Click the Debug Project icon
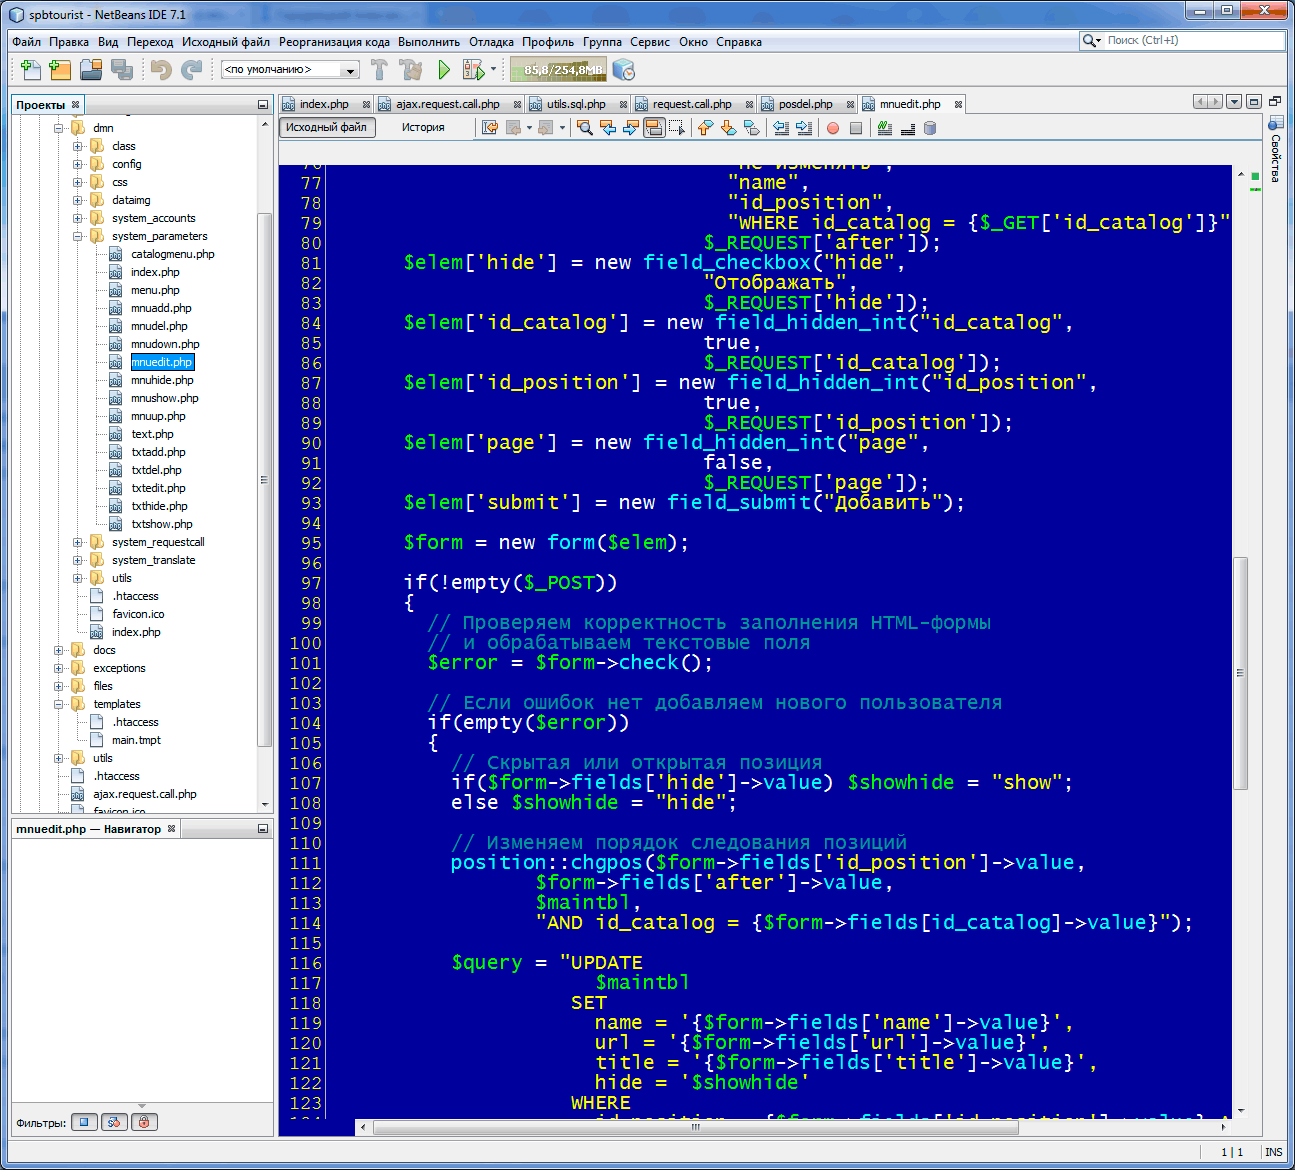Viewport: 1295px width, 1170px height. (x=473, y=70)
